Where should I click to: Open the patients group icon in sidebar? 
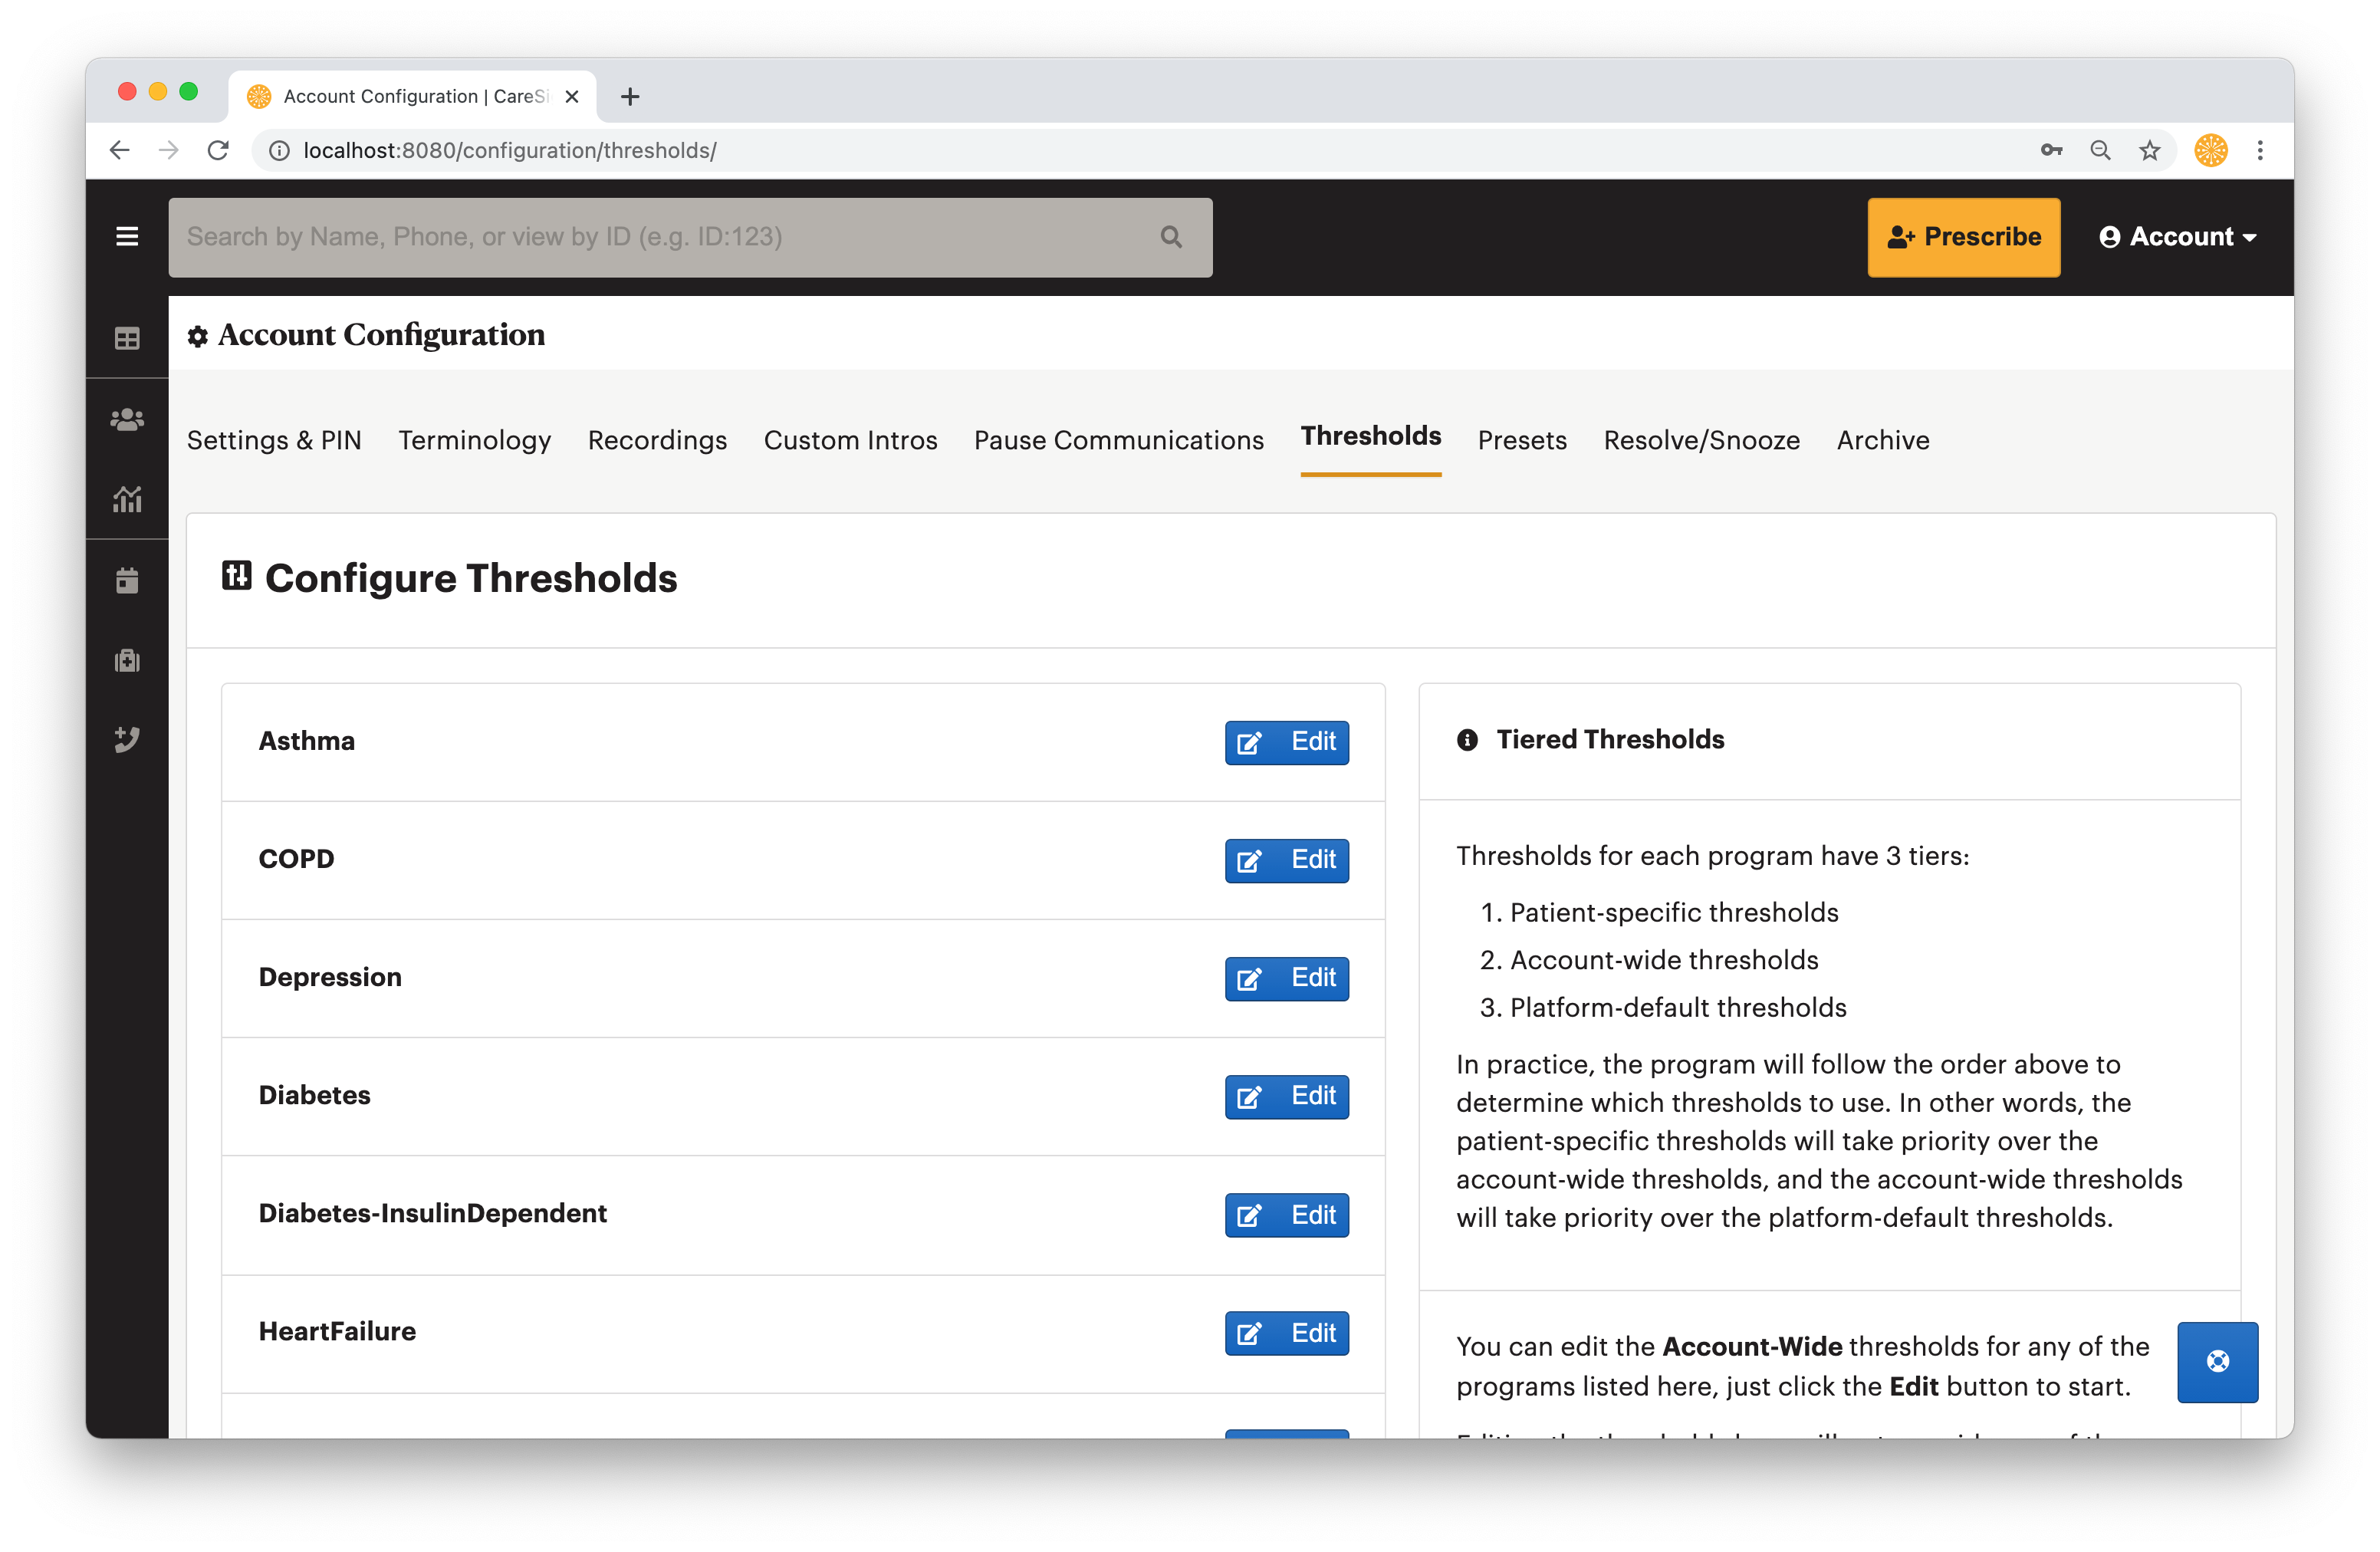pyautogui.click(x=127, y=419)
